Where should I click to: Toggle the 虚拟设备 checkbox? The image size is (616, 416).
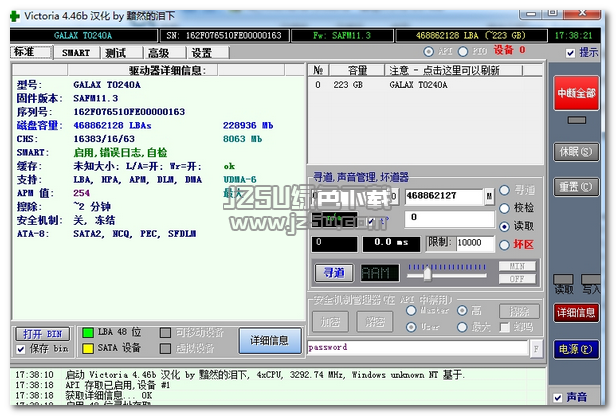click(165, 348)
